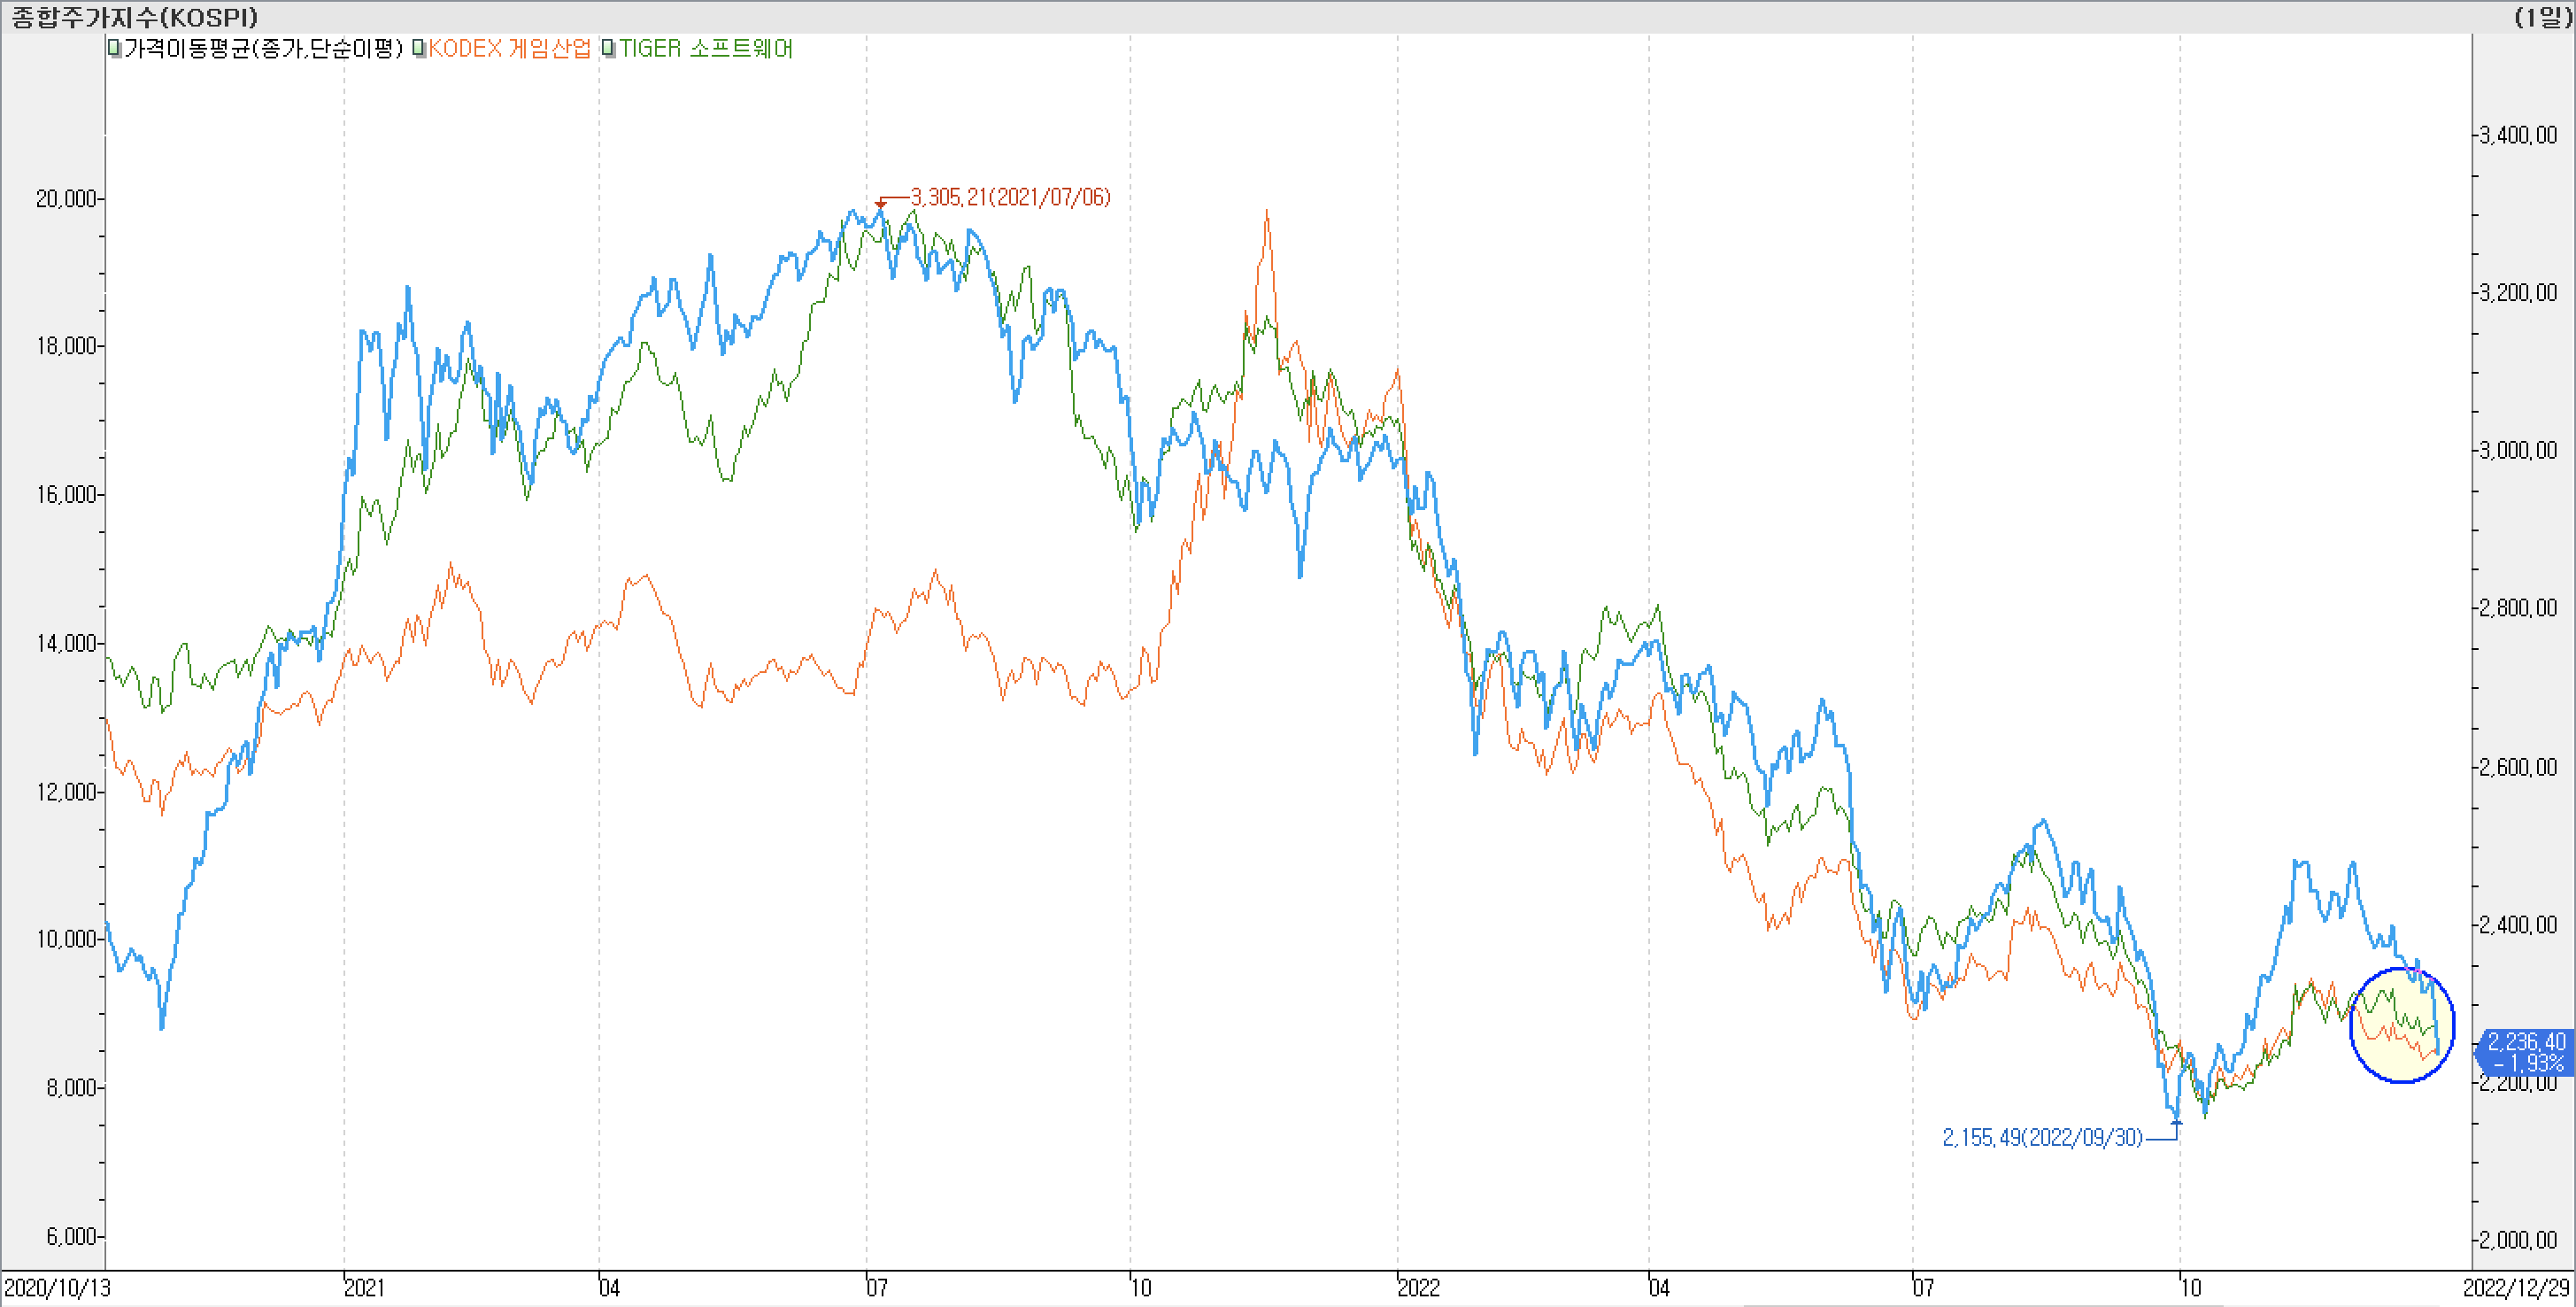Click the yellow highlighted circle on chart
Image resolution: width=2576 pixels, height=1307 pixels.
[2401, 1025]
